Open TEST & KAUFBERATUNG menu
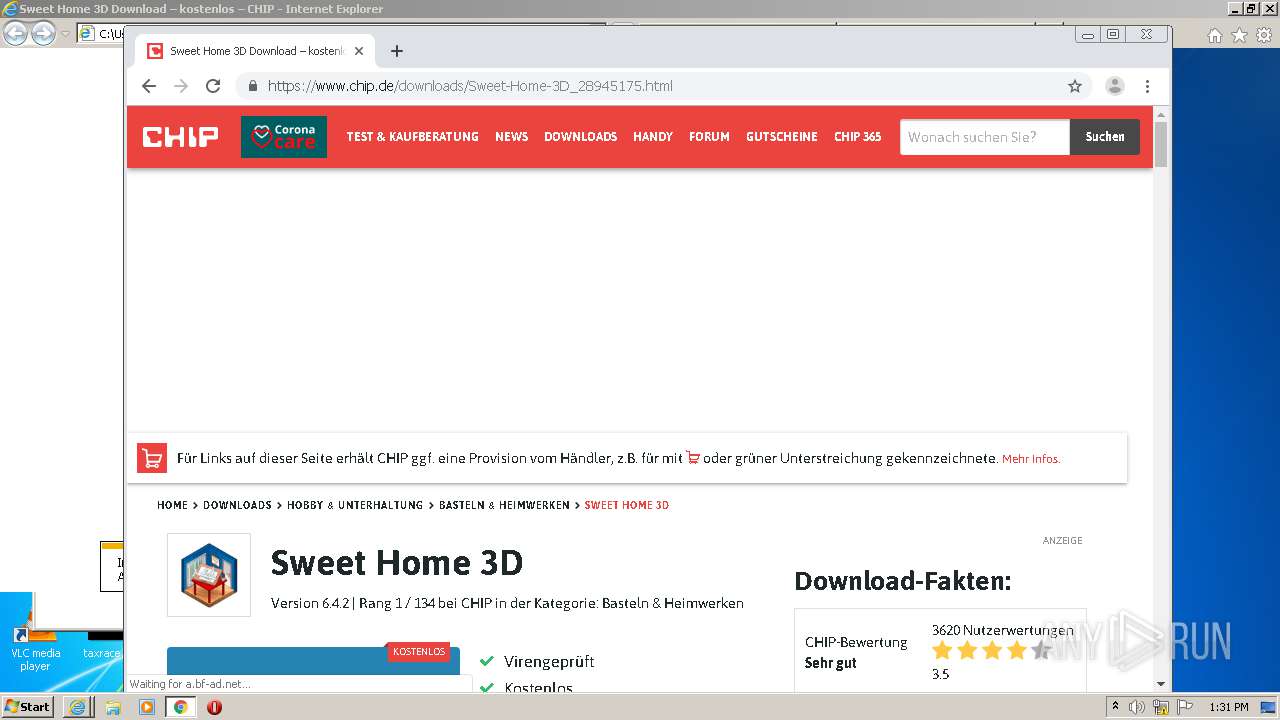 tap(412, 137)
